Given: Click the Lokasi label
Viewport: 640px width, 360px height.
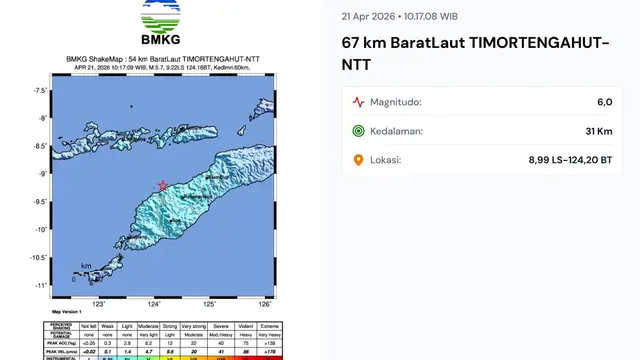Looking at the screenshot, I should click(x=386, y=160).
